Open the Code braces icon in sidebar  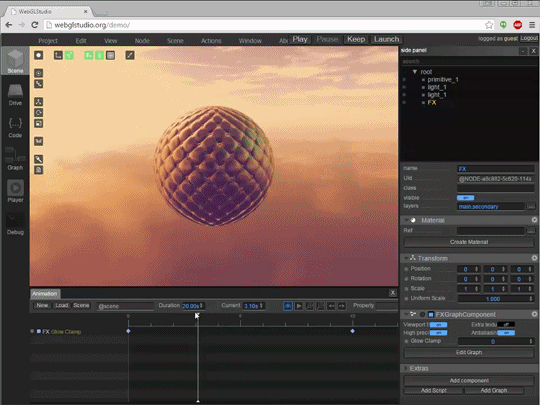click(15, 123)
